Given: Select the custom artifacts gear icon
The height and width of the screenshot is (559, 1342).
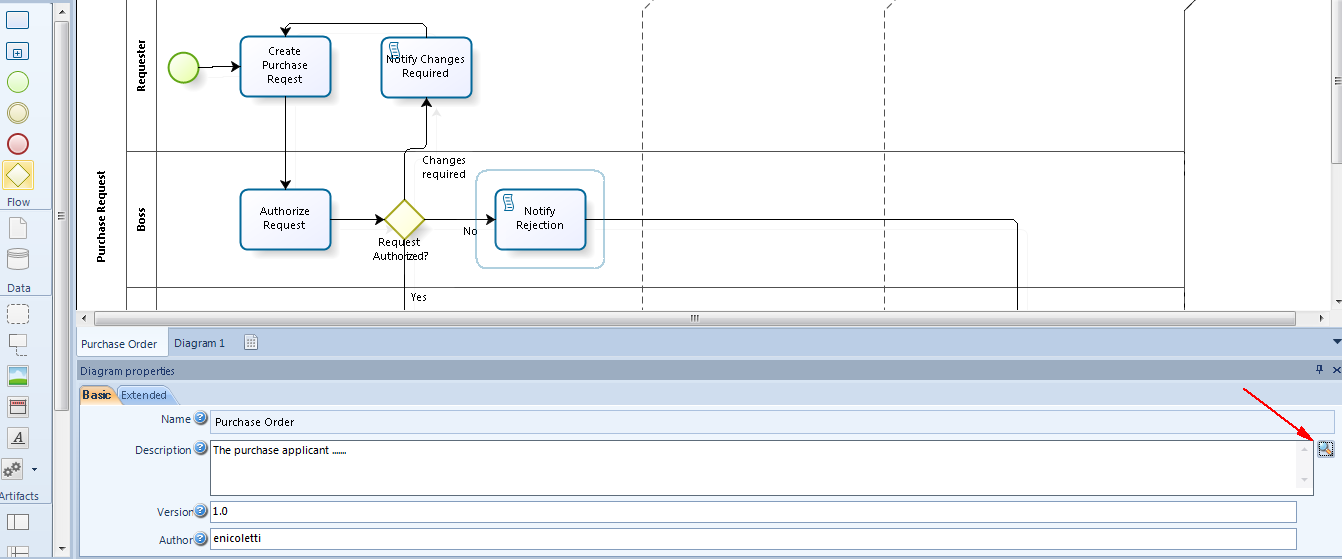Looking at the screenshot, I should pyautogui.click(x=13, y=469).
